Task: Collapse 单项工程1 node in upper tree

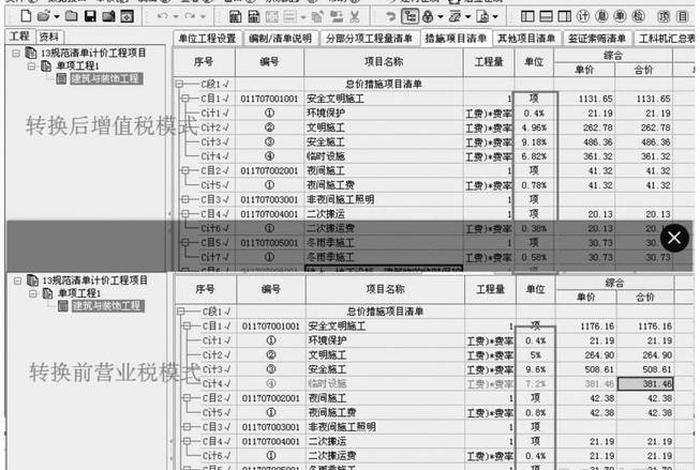Action: [31, 67]
